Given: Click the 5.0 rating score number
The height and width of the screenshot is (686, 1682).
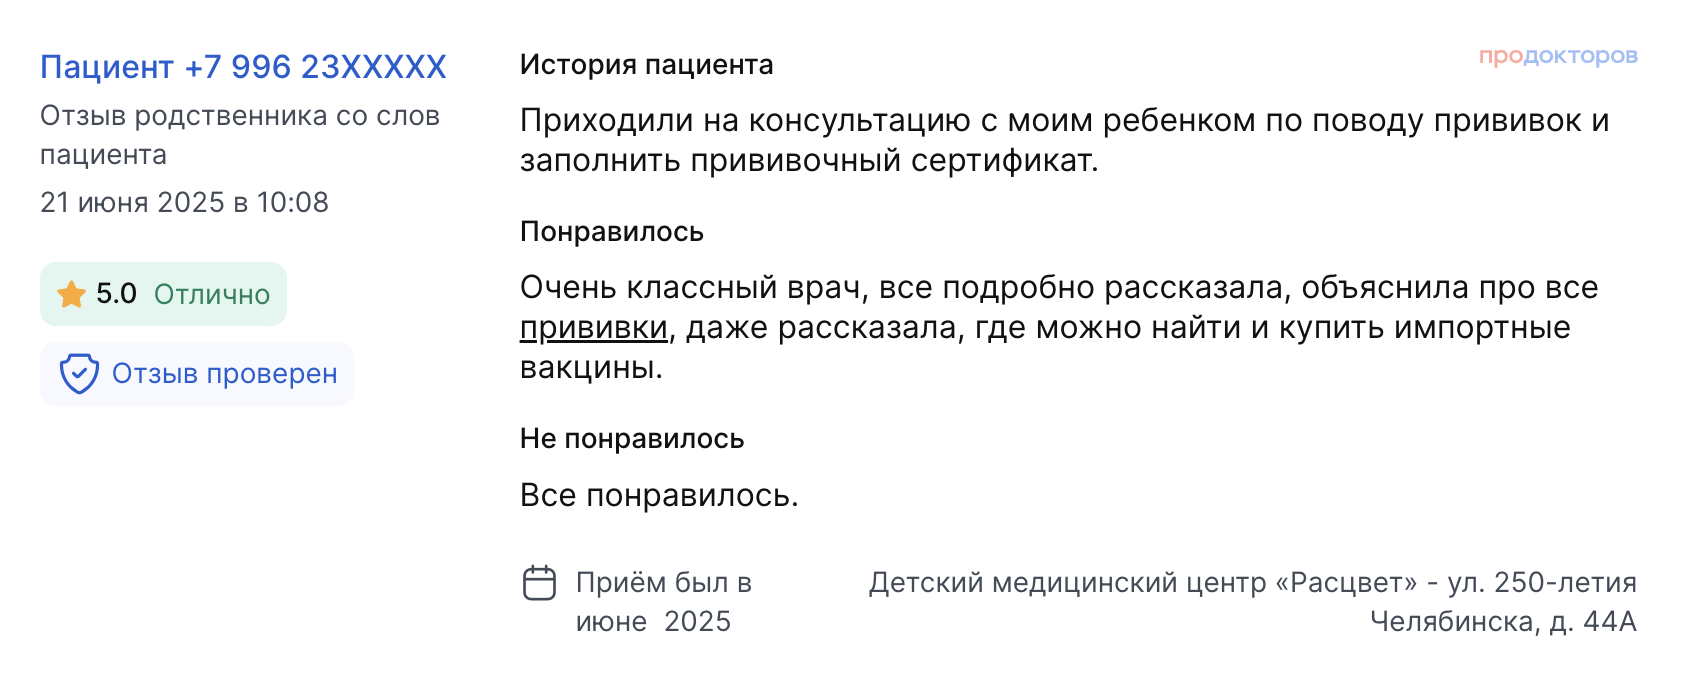Looking at the screenshot, I should pos(116,294).
